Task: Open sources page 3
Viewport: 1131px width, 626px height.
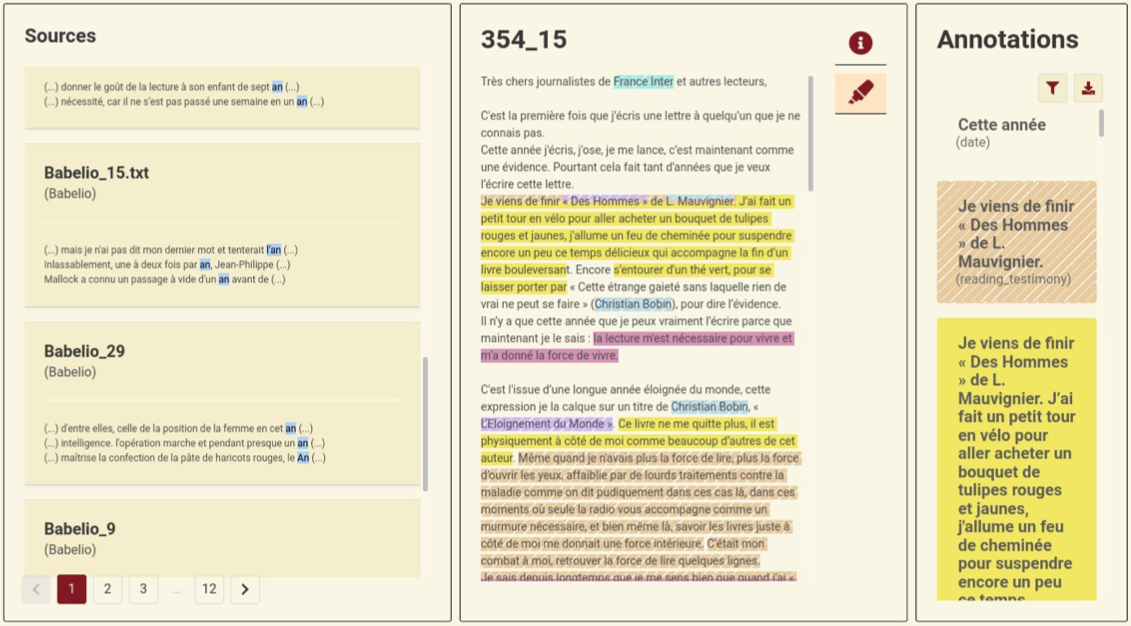Action: click(143, 589)
